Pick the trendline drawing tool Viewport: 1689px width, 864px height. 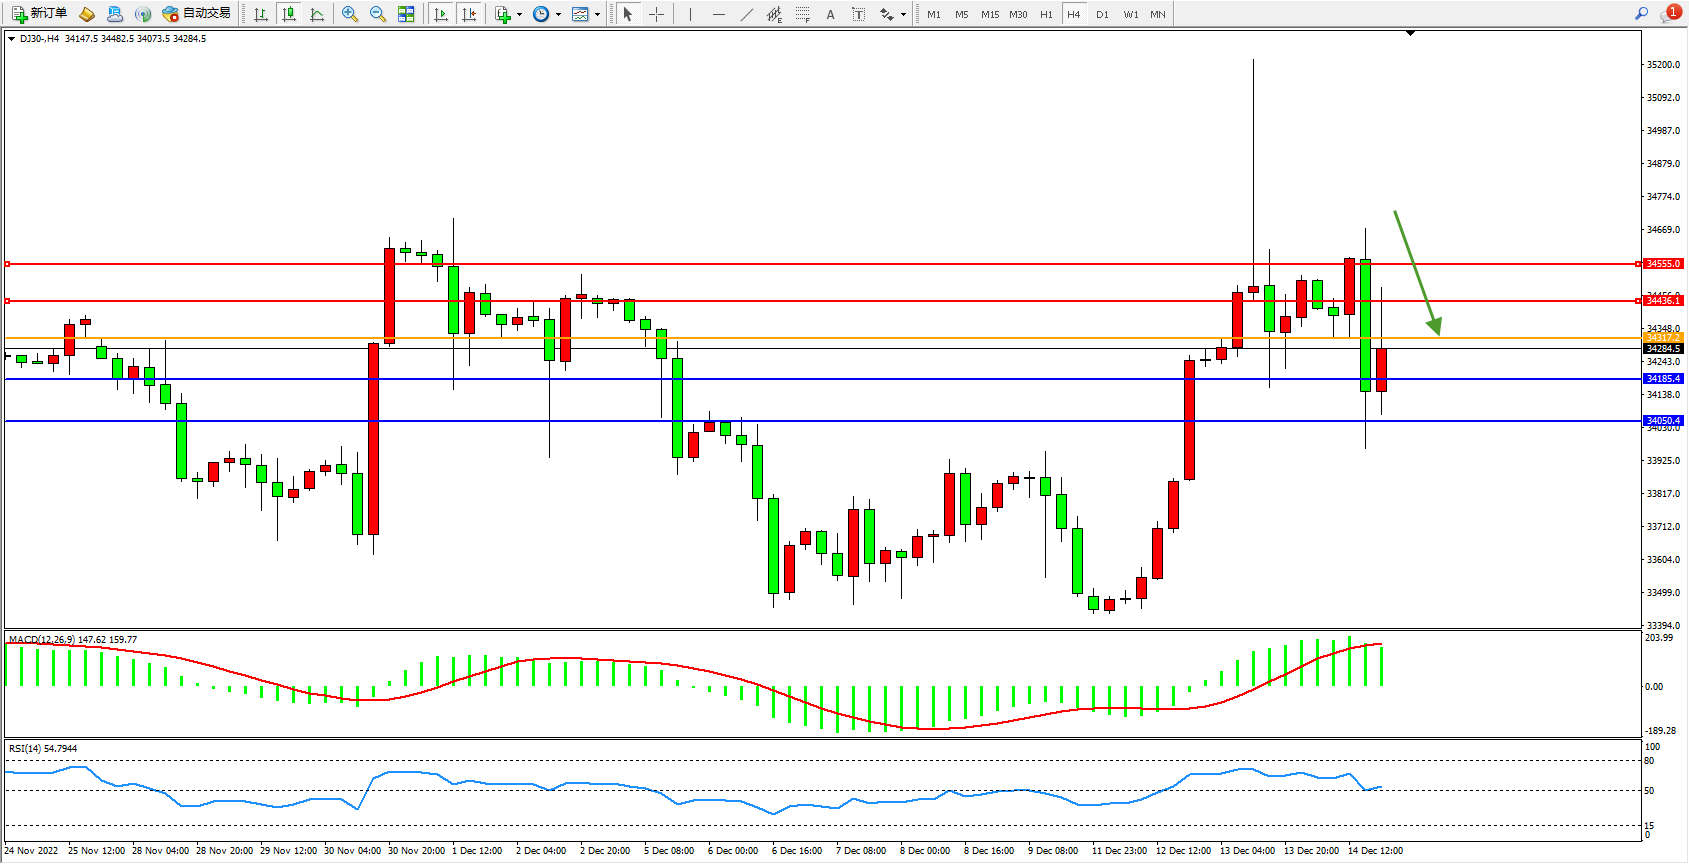746,14
